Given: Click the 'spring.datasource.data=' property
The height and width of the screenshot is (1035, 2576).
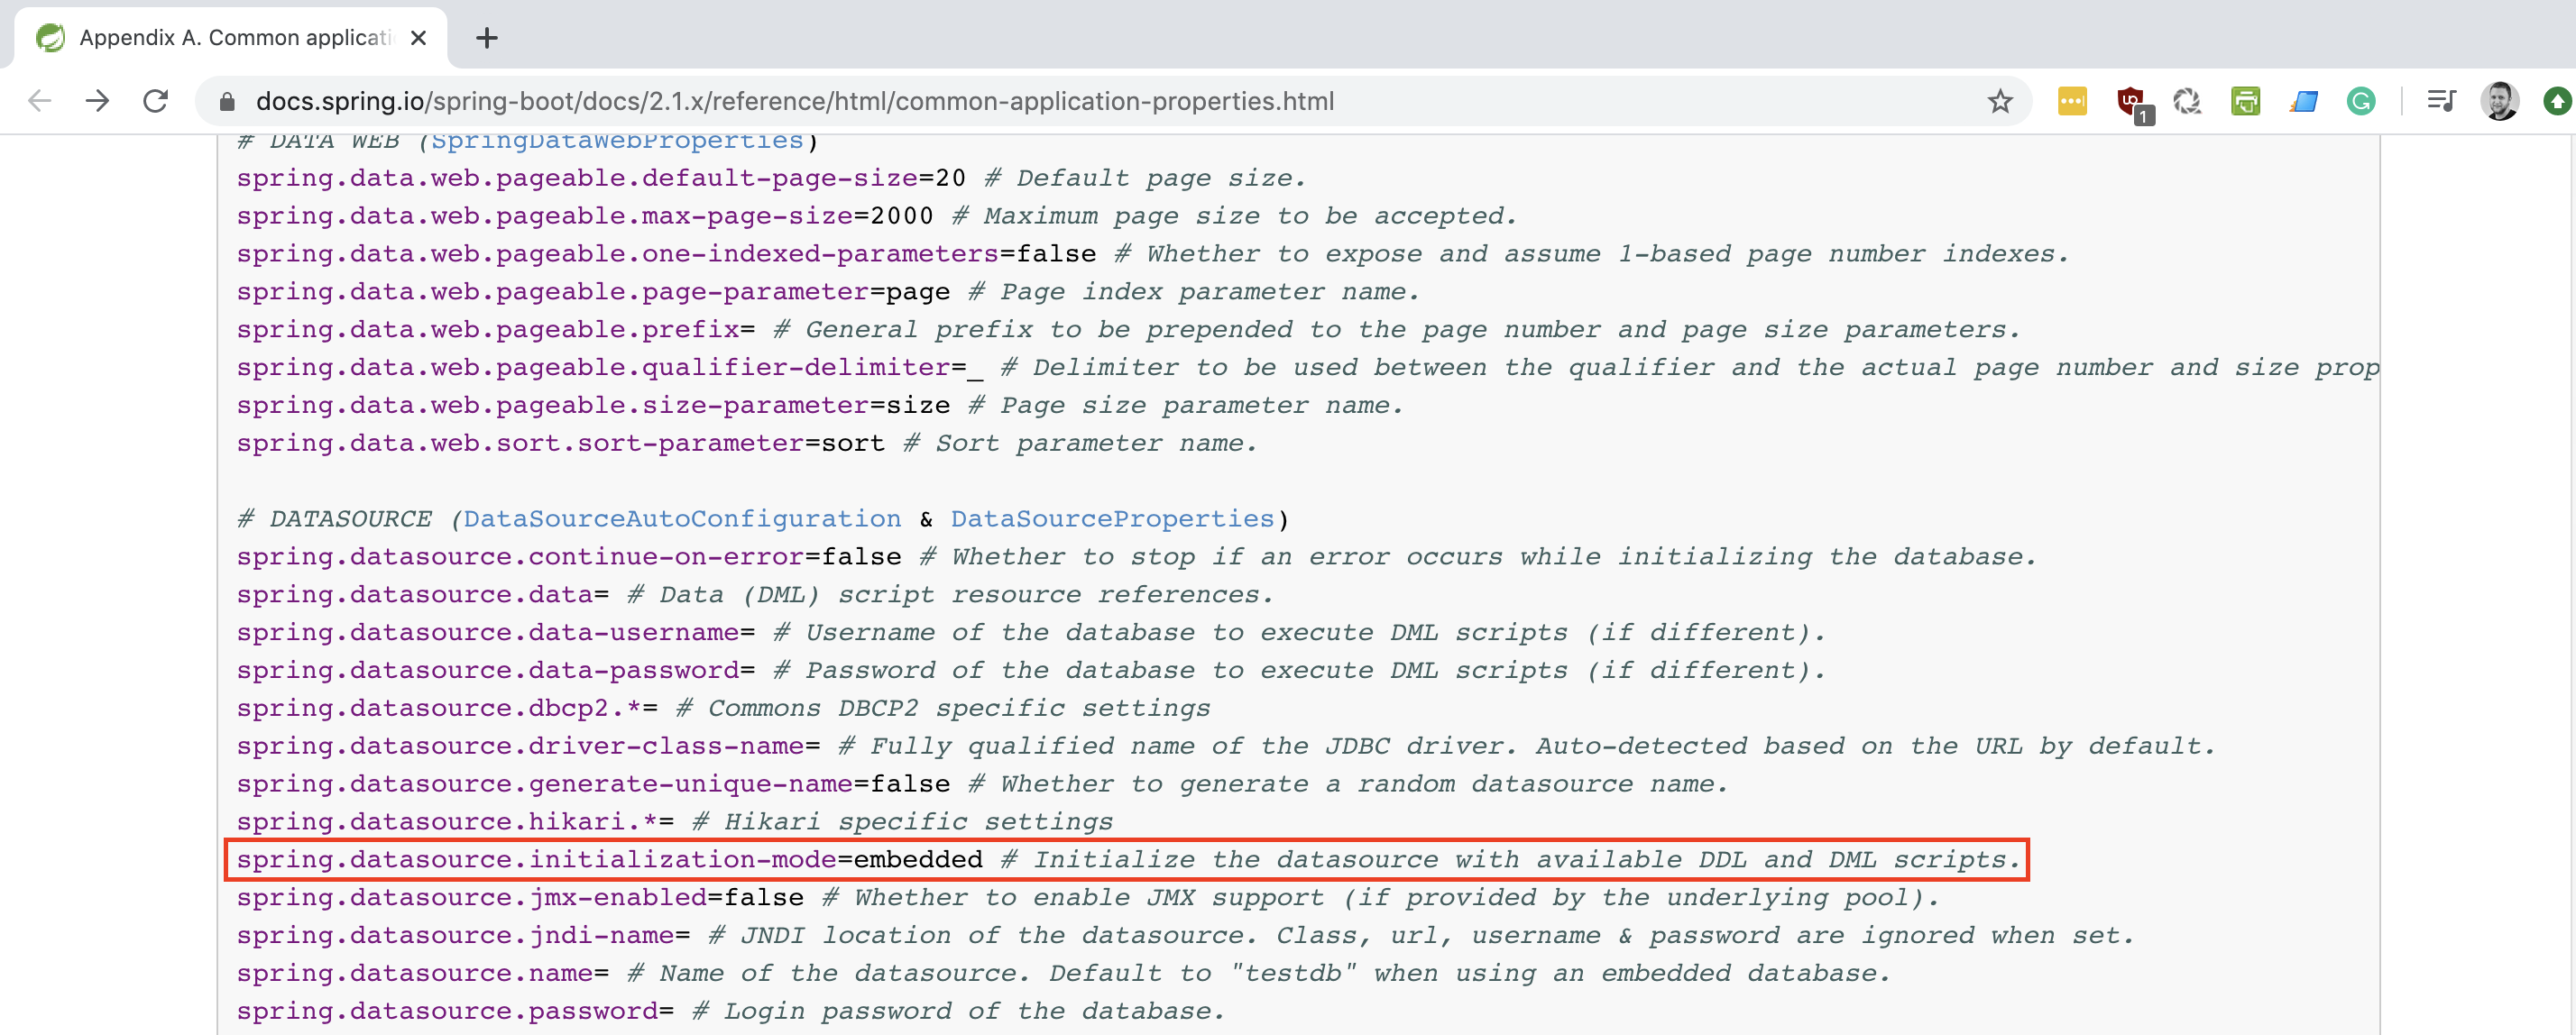Looking at the screenshot, I should click(423, 595).
